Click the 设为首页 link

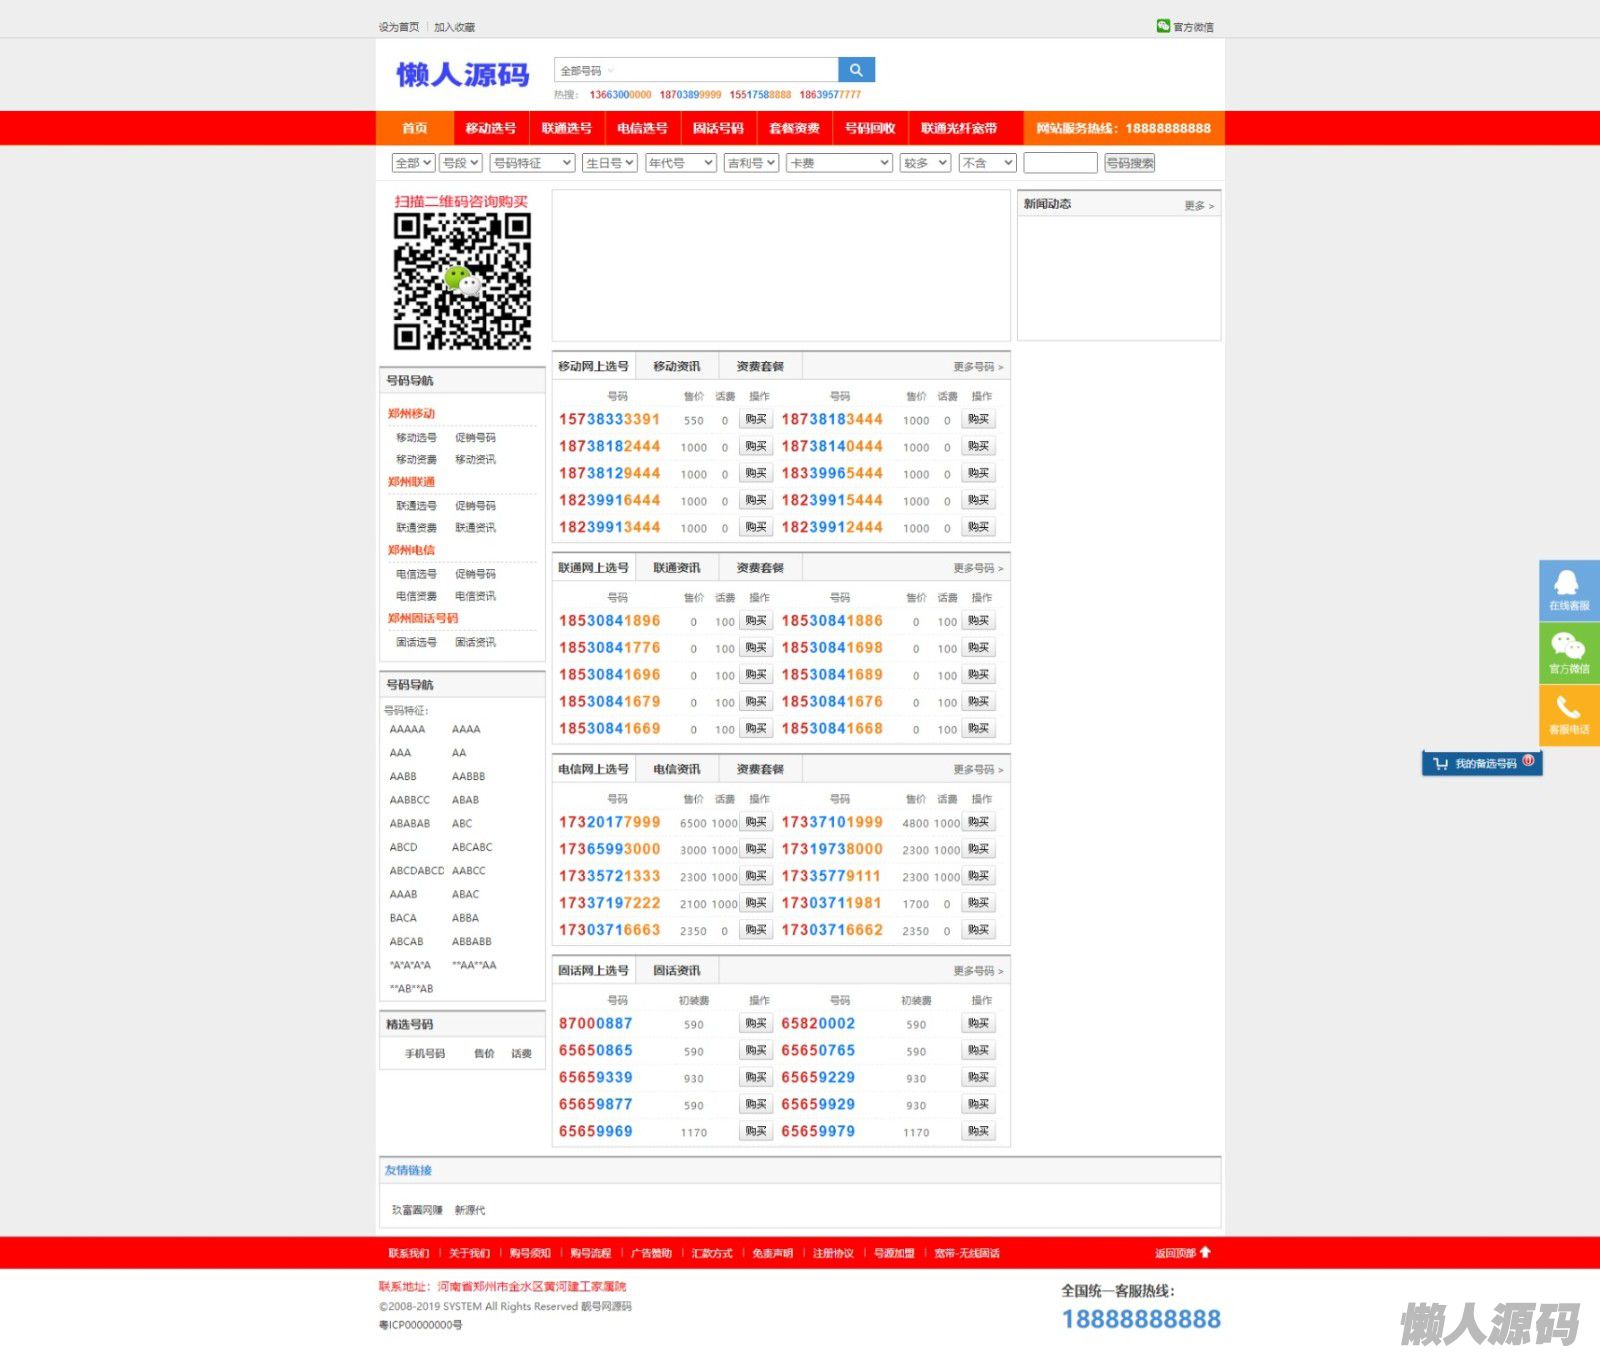[x=399, y=27]
